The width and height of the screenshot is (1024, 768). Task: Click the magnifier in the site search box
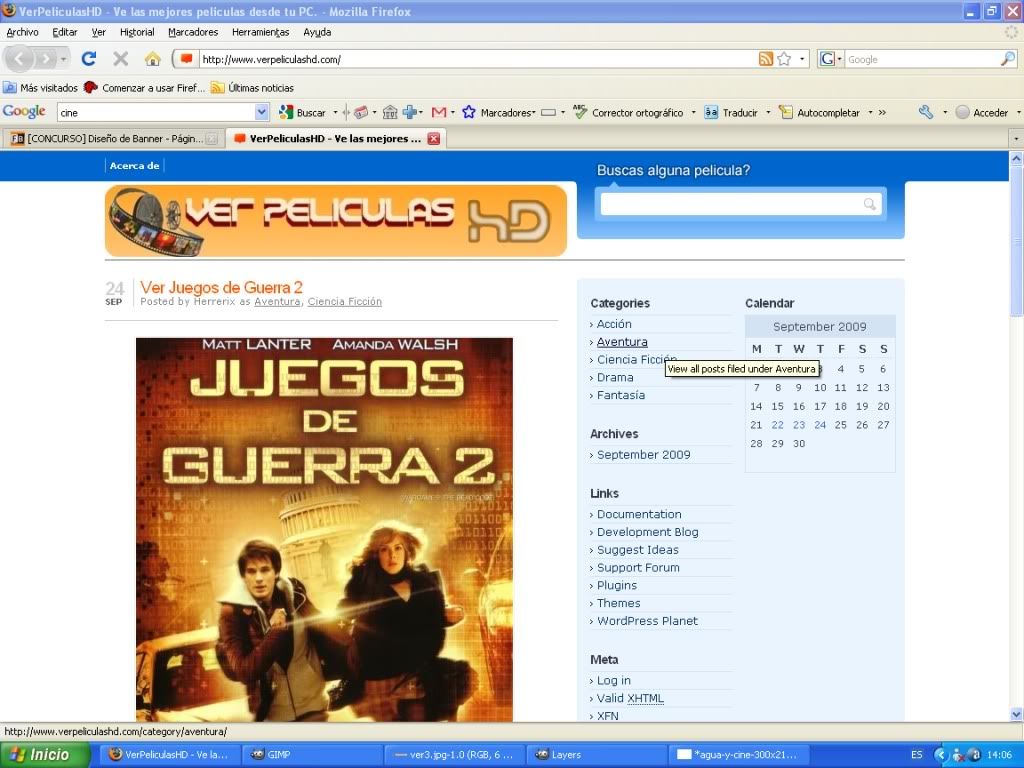pyautogui.click(x=869, y=204)
